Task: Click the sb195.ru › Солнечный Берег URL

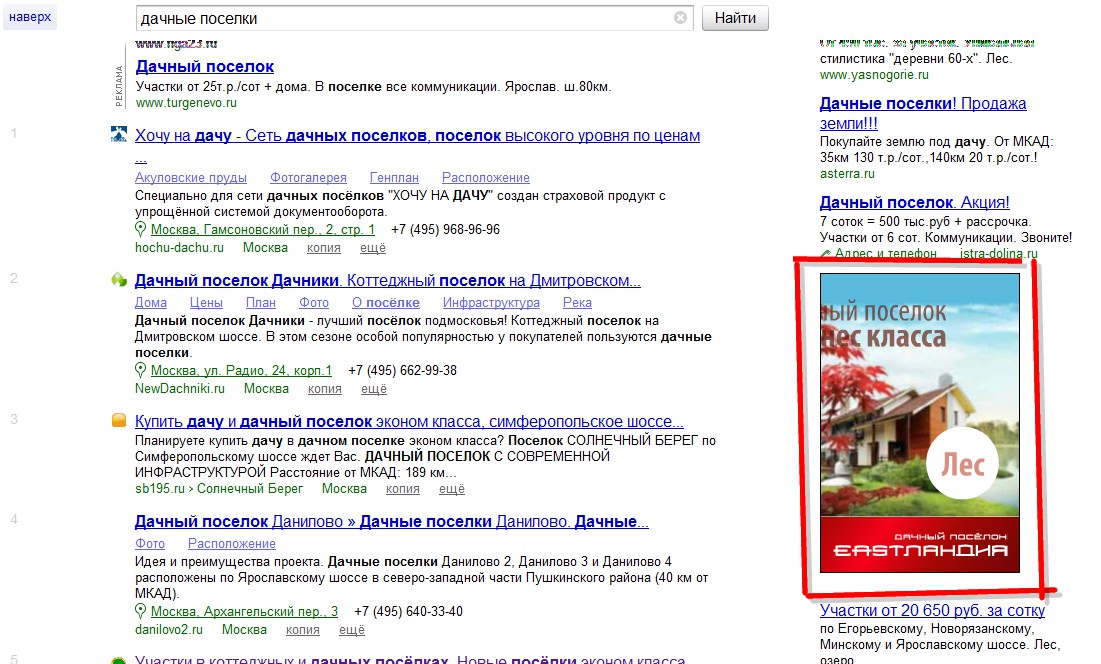Action: 218,489
